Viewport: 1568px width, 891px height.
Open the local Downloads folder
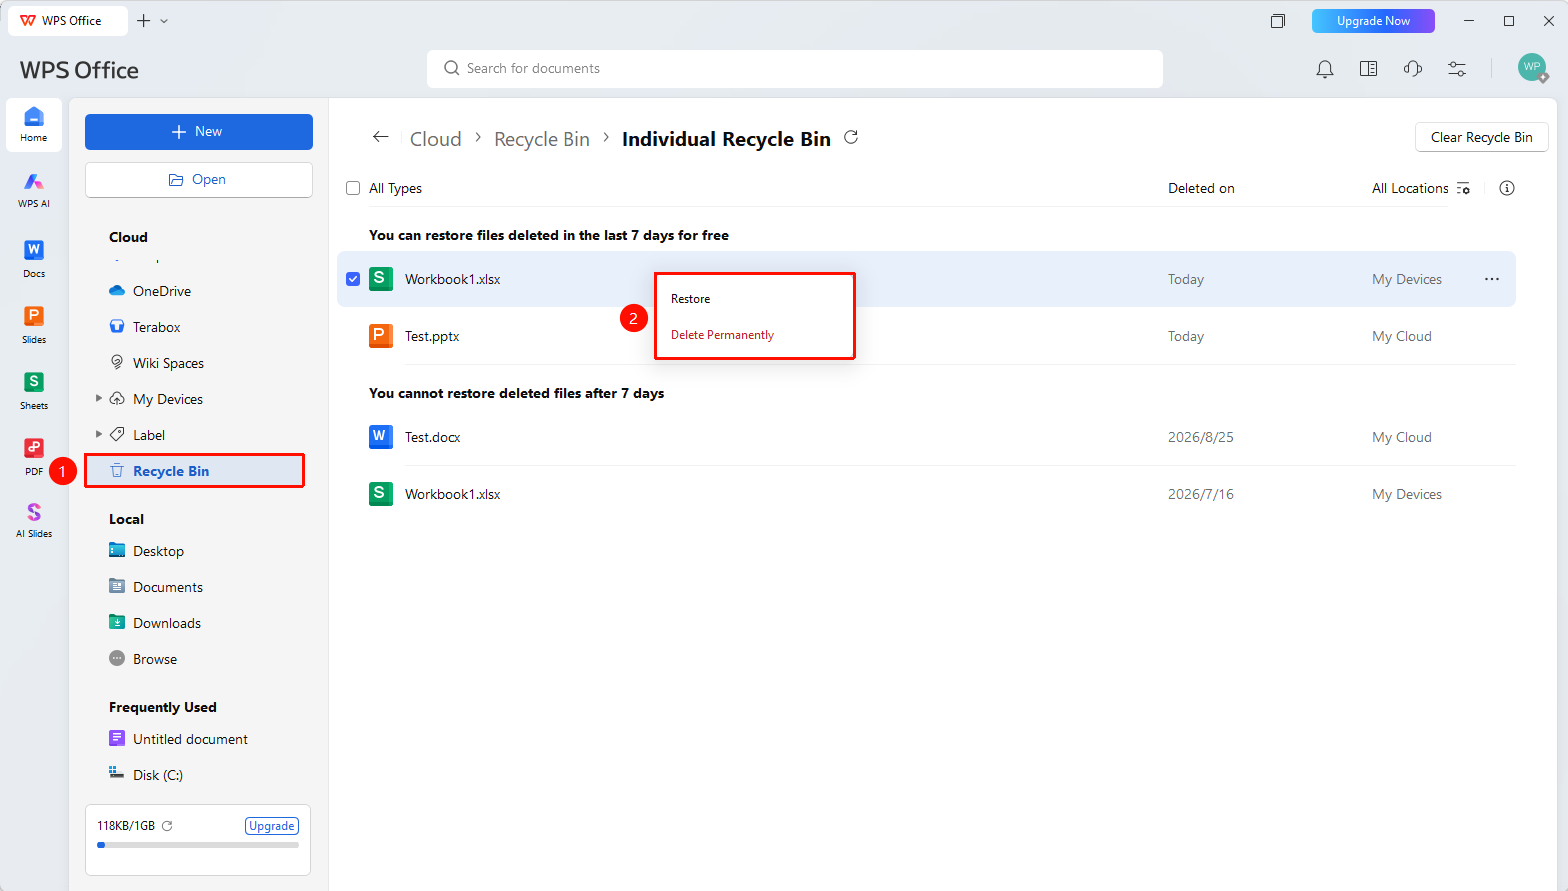tap(167, 623)
